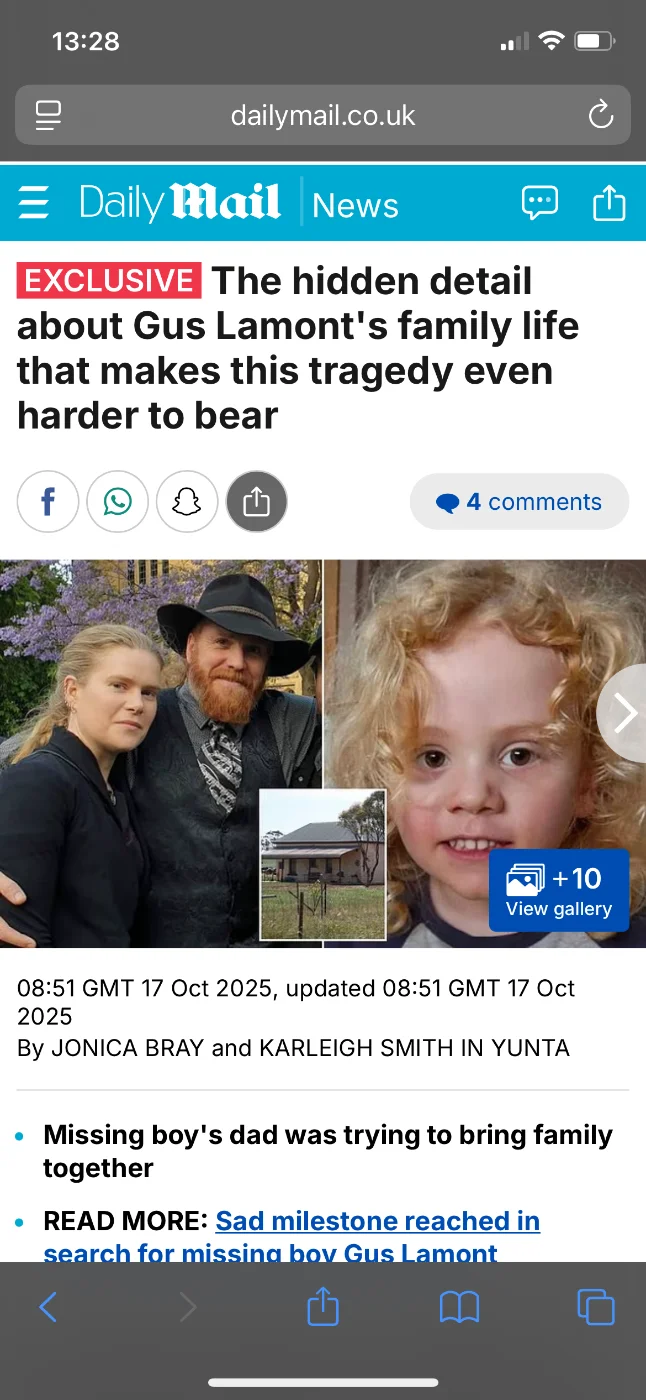The image size is (646, 1400).
Task: Show all Safari tabs
Action: coord(596,1306)
